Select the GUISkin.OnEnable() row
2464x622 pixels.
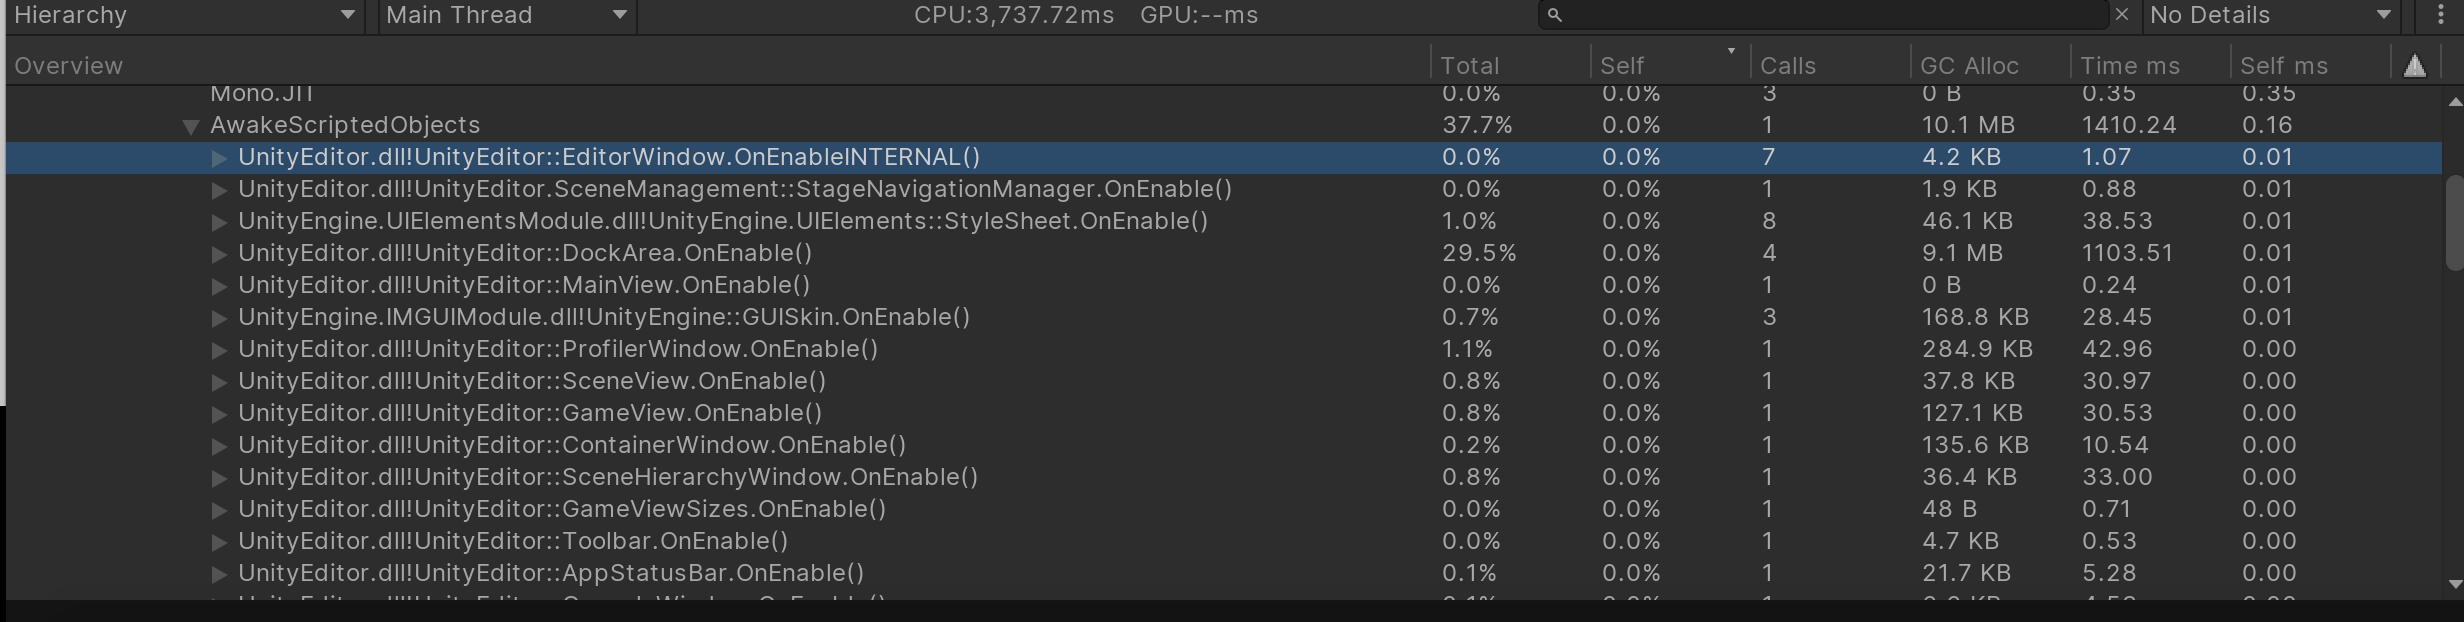(603, 317)
